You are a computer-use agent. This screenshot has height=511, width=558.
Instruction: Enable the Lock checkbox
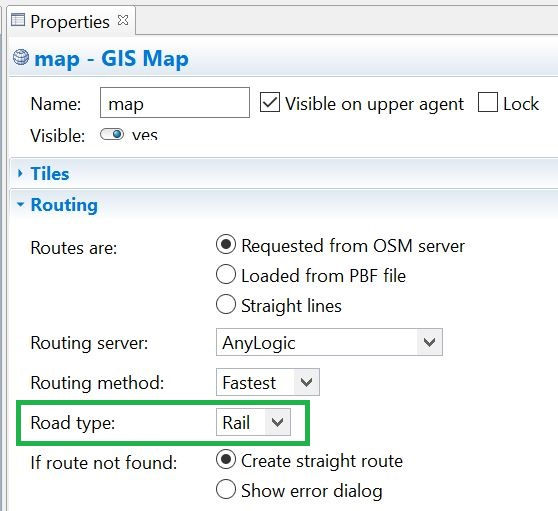pyautogui.click(x=488, y=102)
